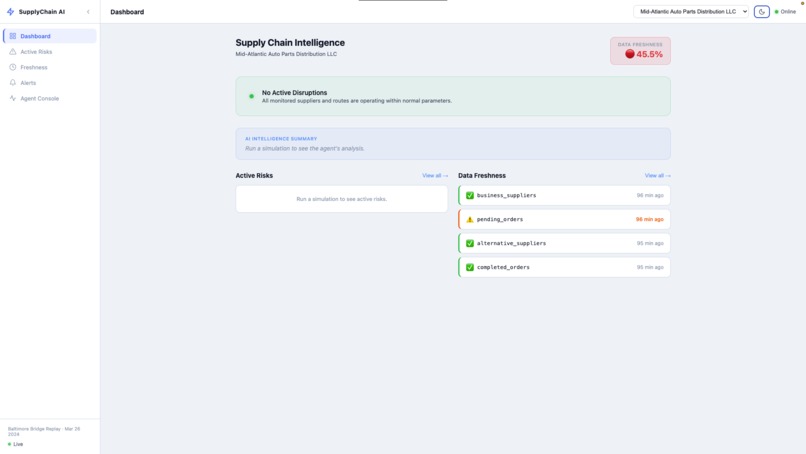Click the Active Risks warning triangle icon
This screenshot has height=454, width=806.
(x=13, y=52)
